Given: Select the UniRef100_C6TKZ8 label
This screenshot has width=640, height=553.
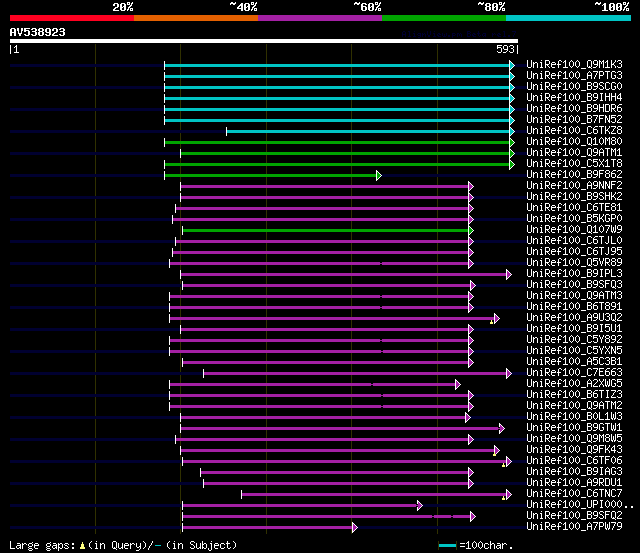Looking at the screenshot, I should coord(574,131).
